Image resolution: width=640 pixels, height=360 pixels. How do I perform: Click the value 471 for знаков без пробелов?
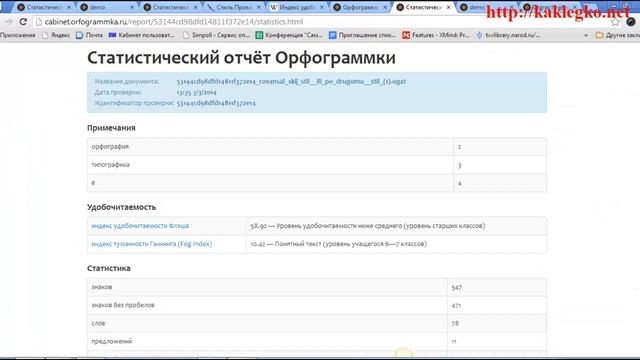(x=456, y=306)
